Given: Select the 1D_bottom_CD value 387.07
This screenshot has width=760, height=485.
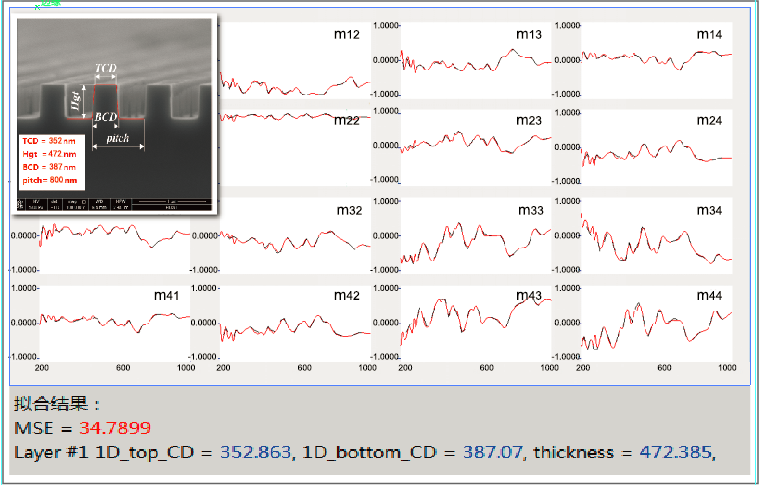Looking at the screenshot, I should pos(492,452).
